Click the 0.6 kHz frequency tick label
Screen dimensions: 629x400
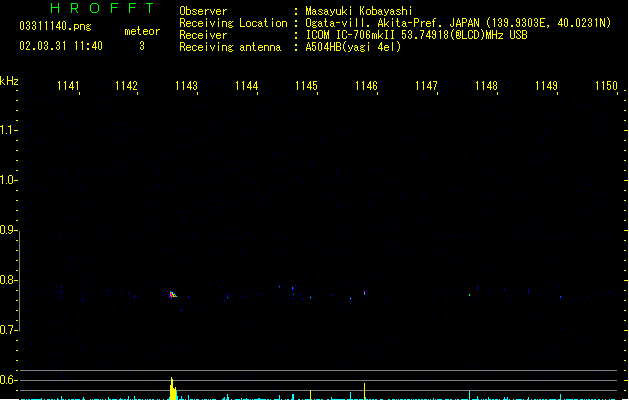(x=8, y=380)
